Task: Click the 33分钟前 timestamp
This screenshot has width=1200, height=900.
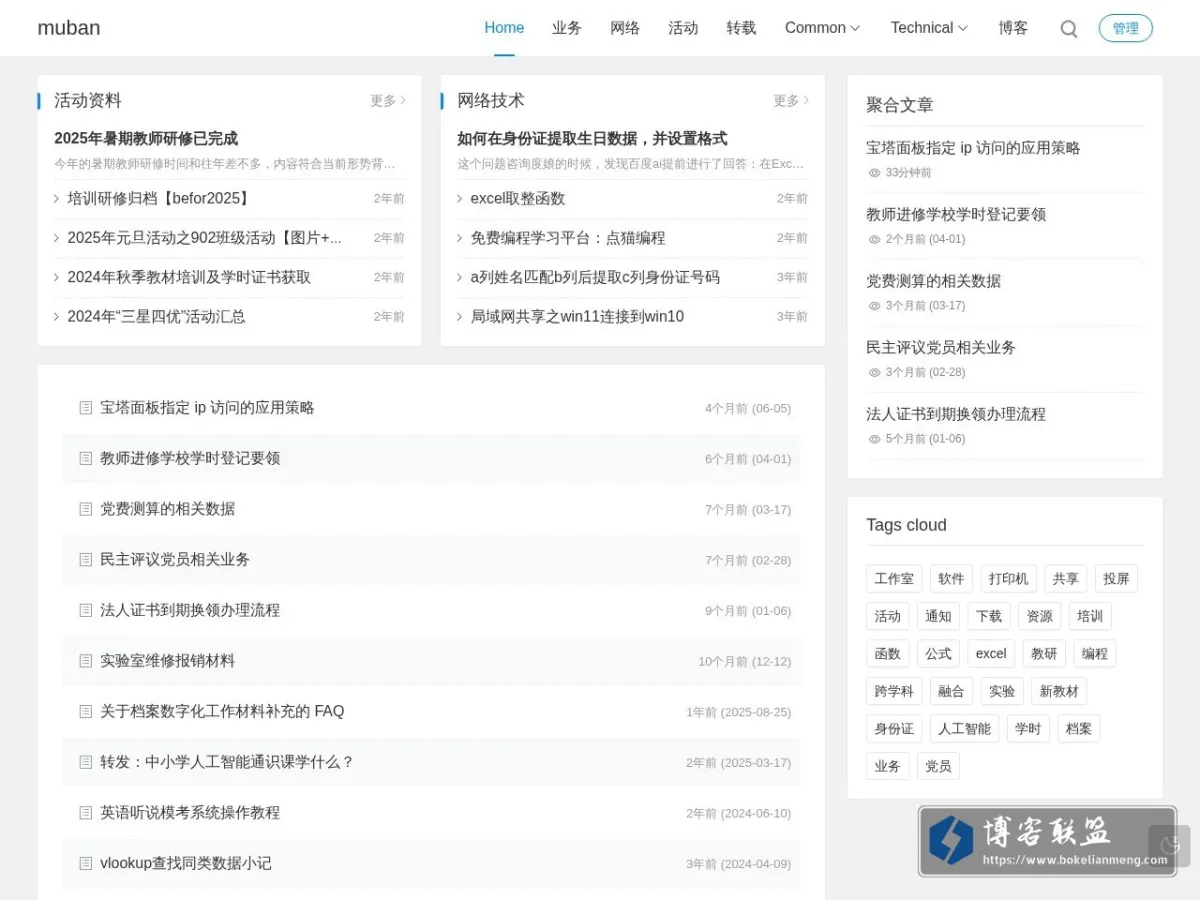Action: click(908, 173)
